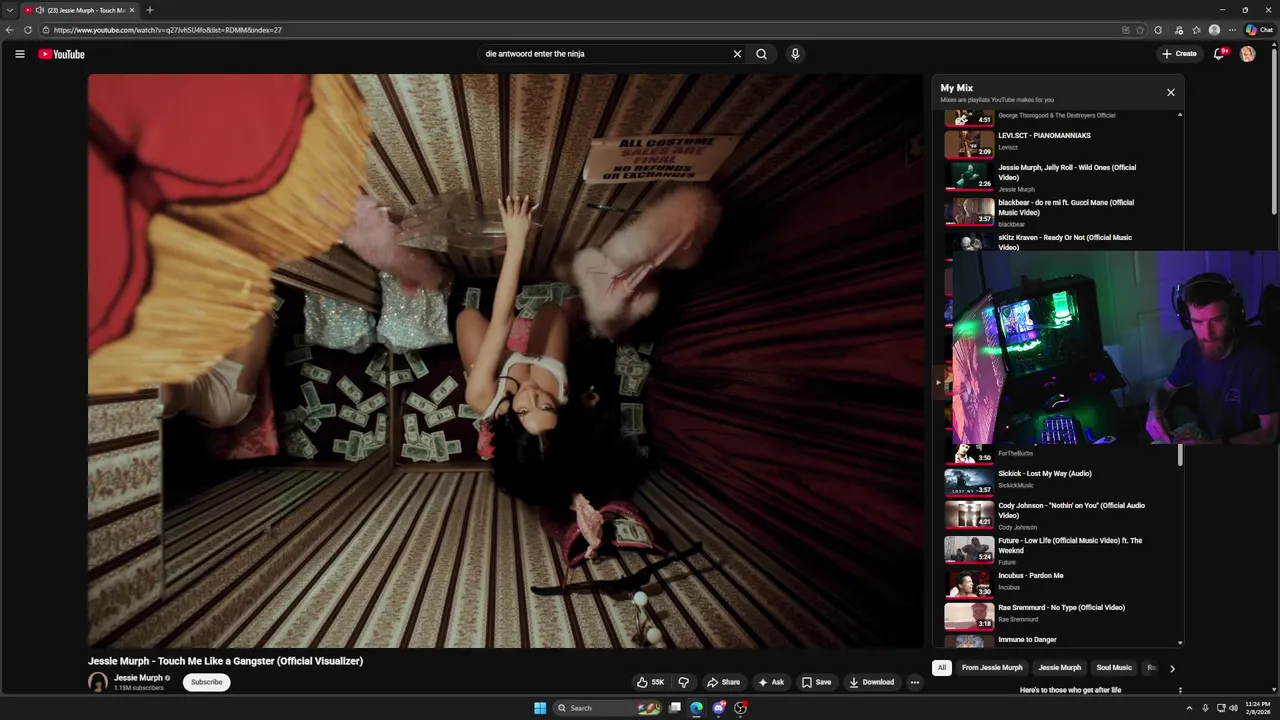Viewport: 1280px width, 720px height.
Task: Download this video
Action: coord(872,682)
